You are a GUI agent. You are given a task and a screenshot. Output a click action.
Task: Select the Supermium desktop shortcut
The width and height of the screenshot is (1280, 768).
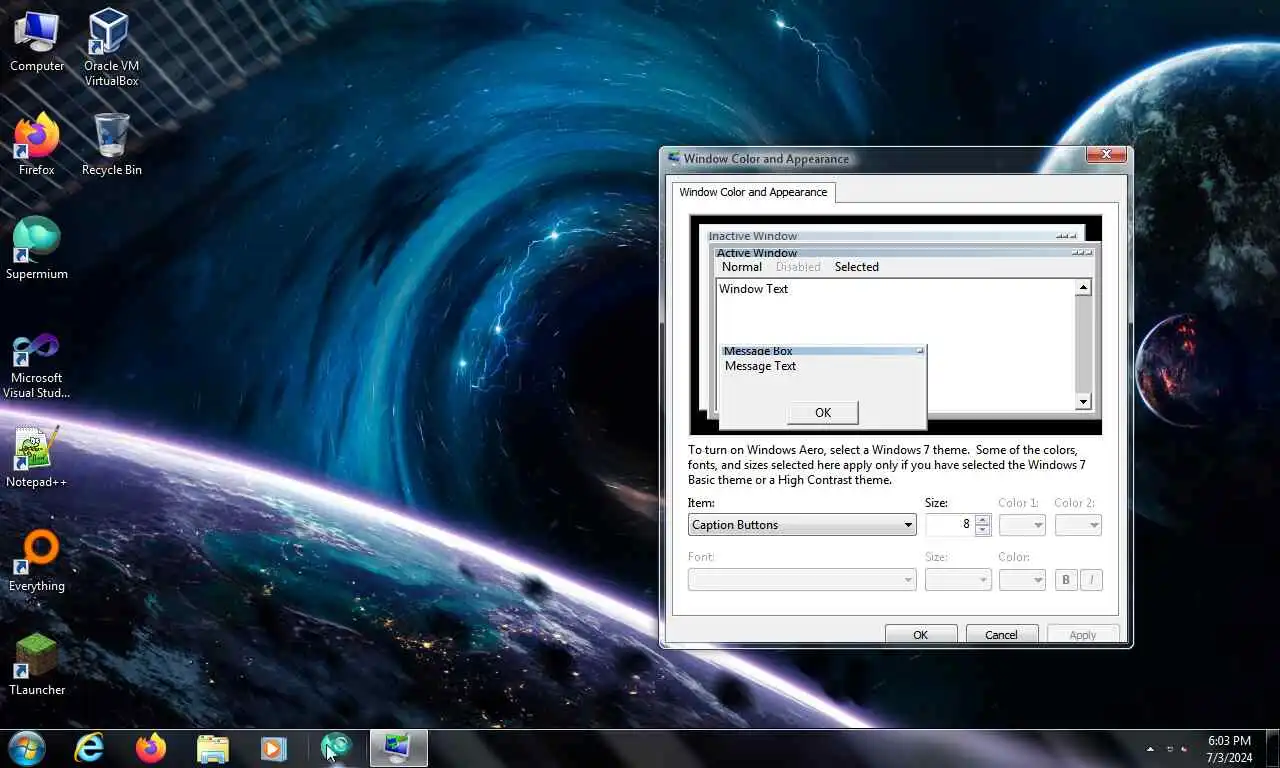(x=37, y=249)
